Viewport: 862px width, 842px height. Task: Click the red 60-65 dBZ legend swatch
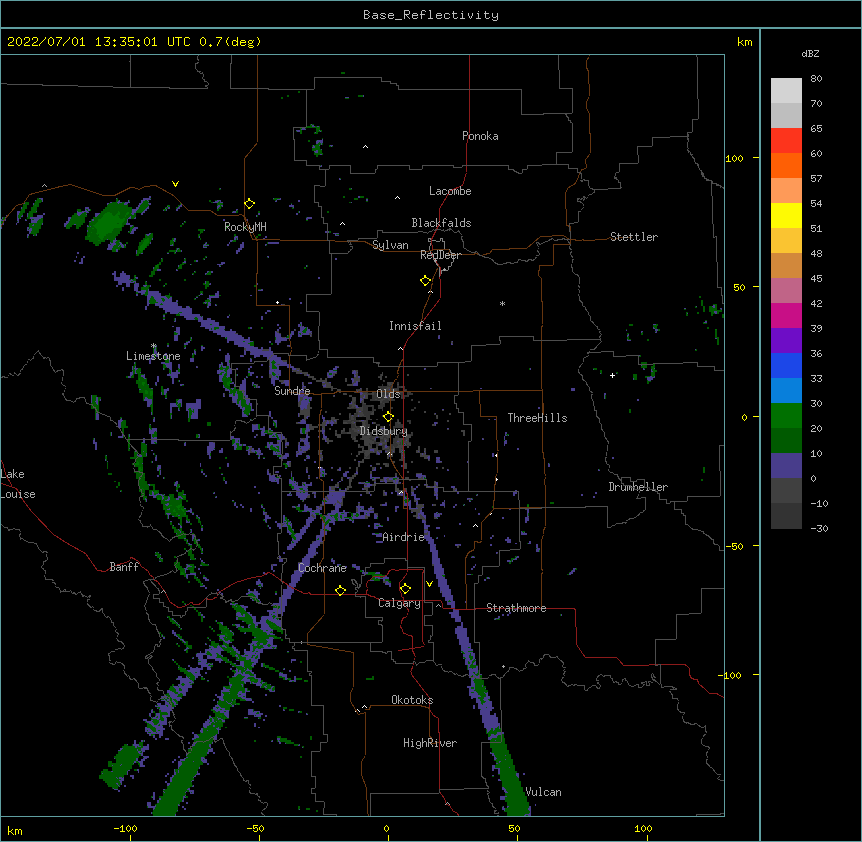786,141
